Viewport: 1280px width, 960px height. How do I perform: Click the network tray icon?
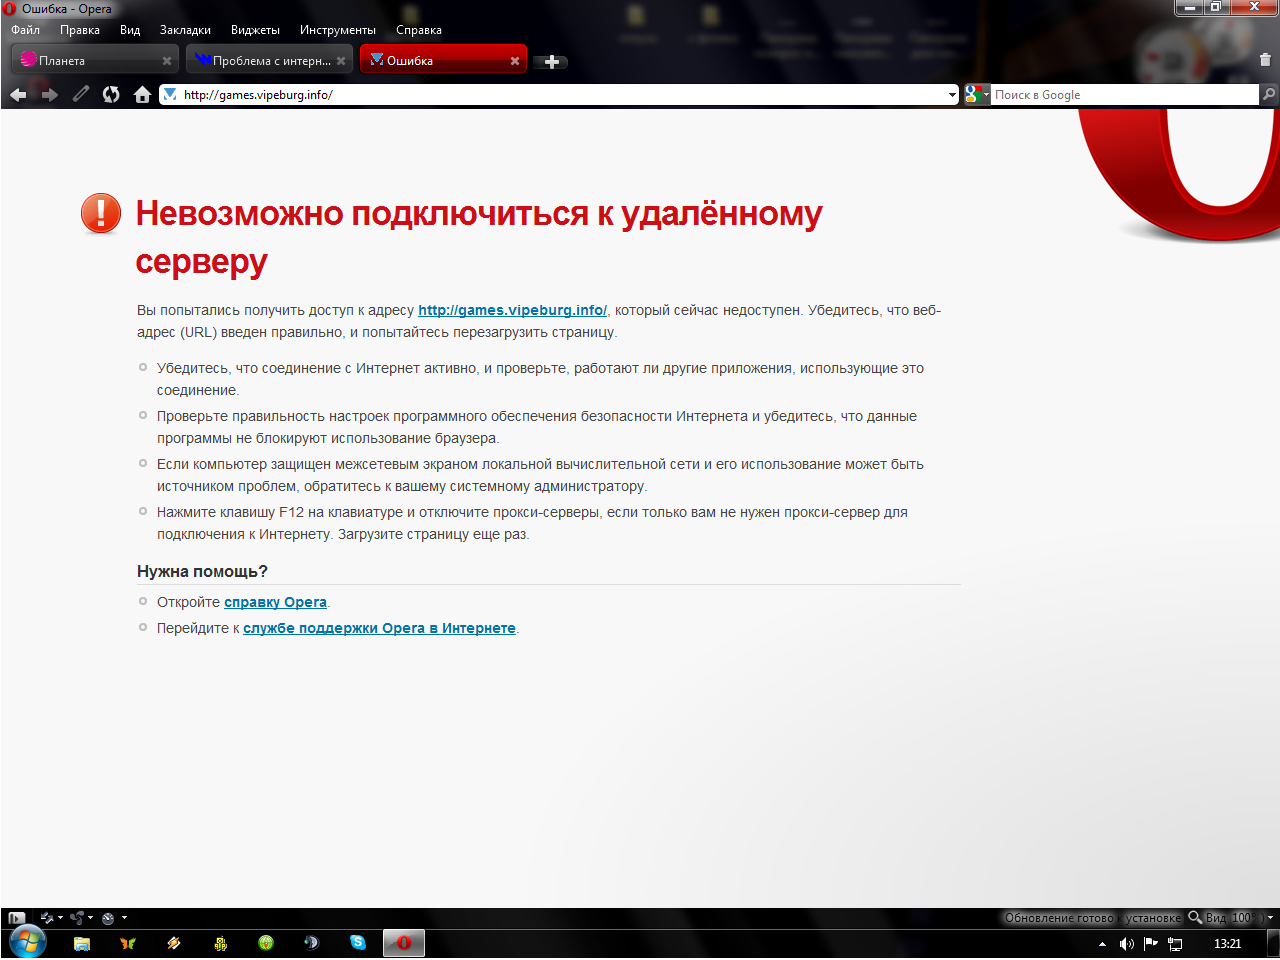point(1176,944)
